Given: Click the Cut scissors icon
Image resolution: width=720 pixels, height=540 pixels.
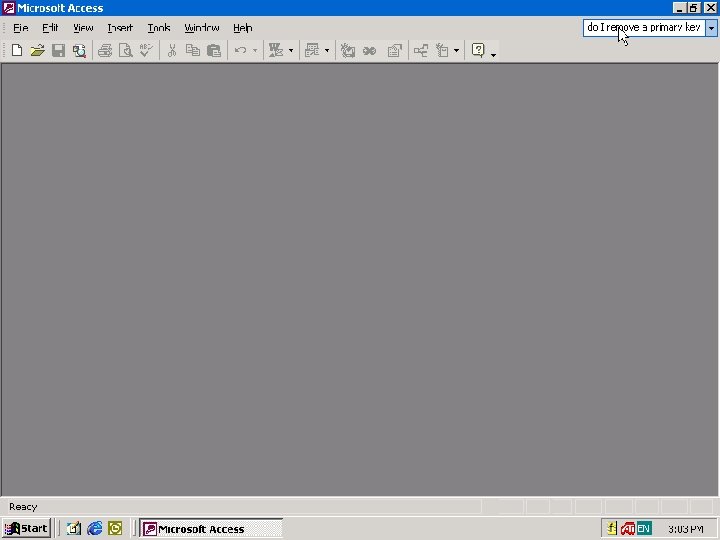Looking at the screenshot, I should tap(172, 50).
